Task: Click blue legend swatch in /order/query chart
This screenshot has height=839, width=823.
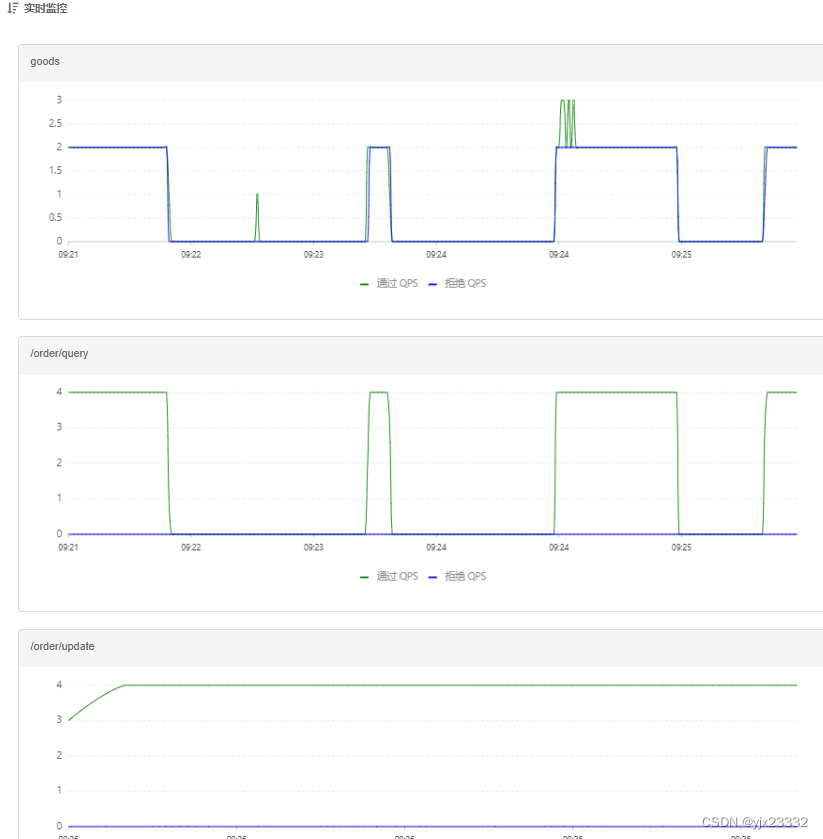Action: pyautogui.click(x=433, y=577)
